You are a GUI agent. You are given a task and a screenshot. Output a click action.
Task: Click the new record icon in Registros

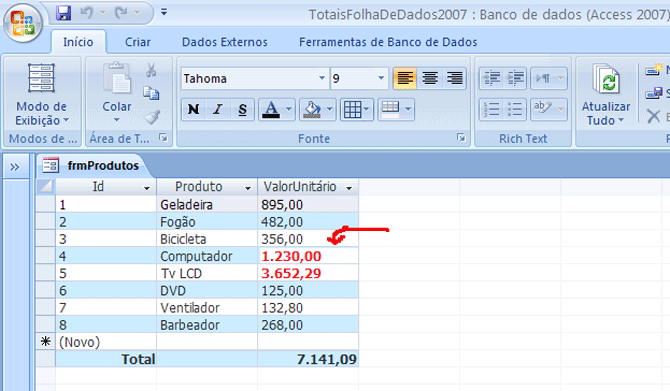[654, 70]
